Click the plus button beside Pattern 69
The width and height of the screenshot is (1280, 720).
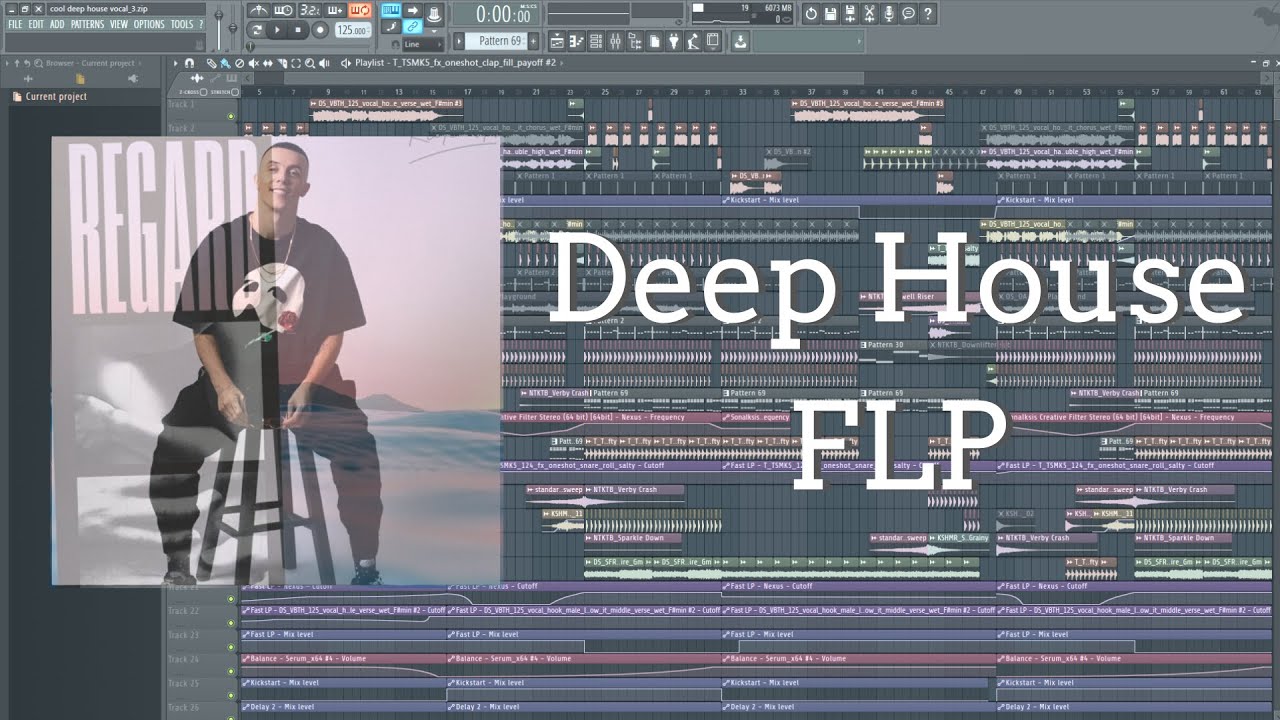(x=533, y=41)
